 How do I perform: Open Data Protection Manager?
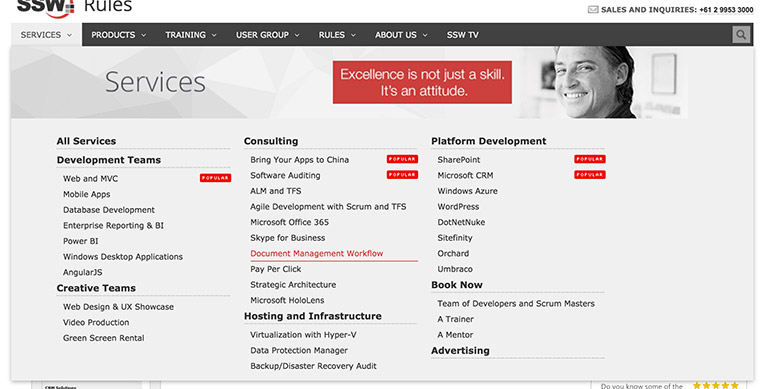(299, 350)
